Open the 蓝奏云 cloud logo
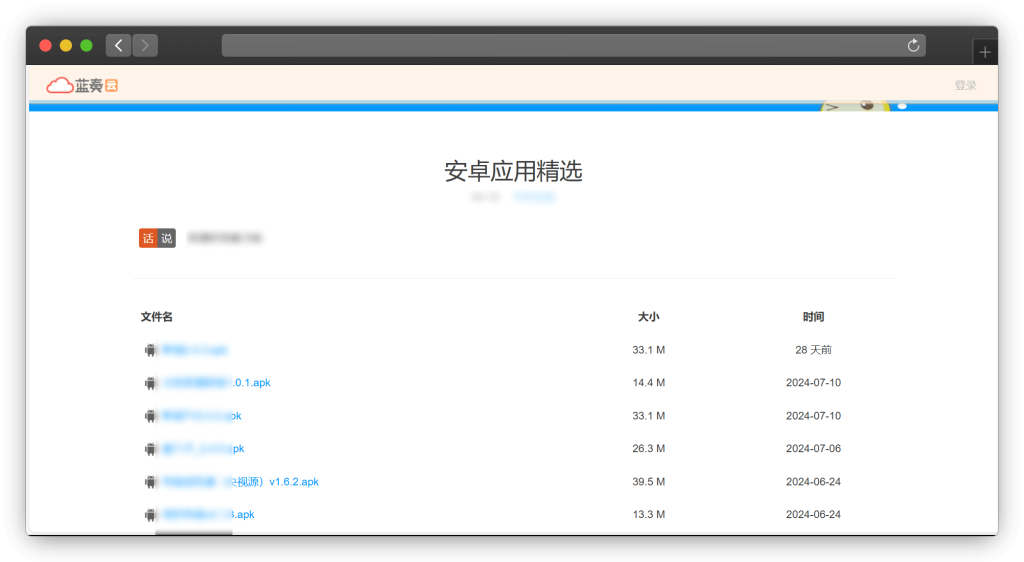The image size is (1024, 562). (x=82, y=86)
